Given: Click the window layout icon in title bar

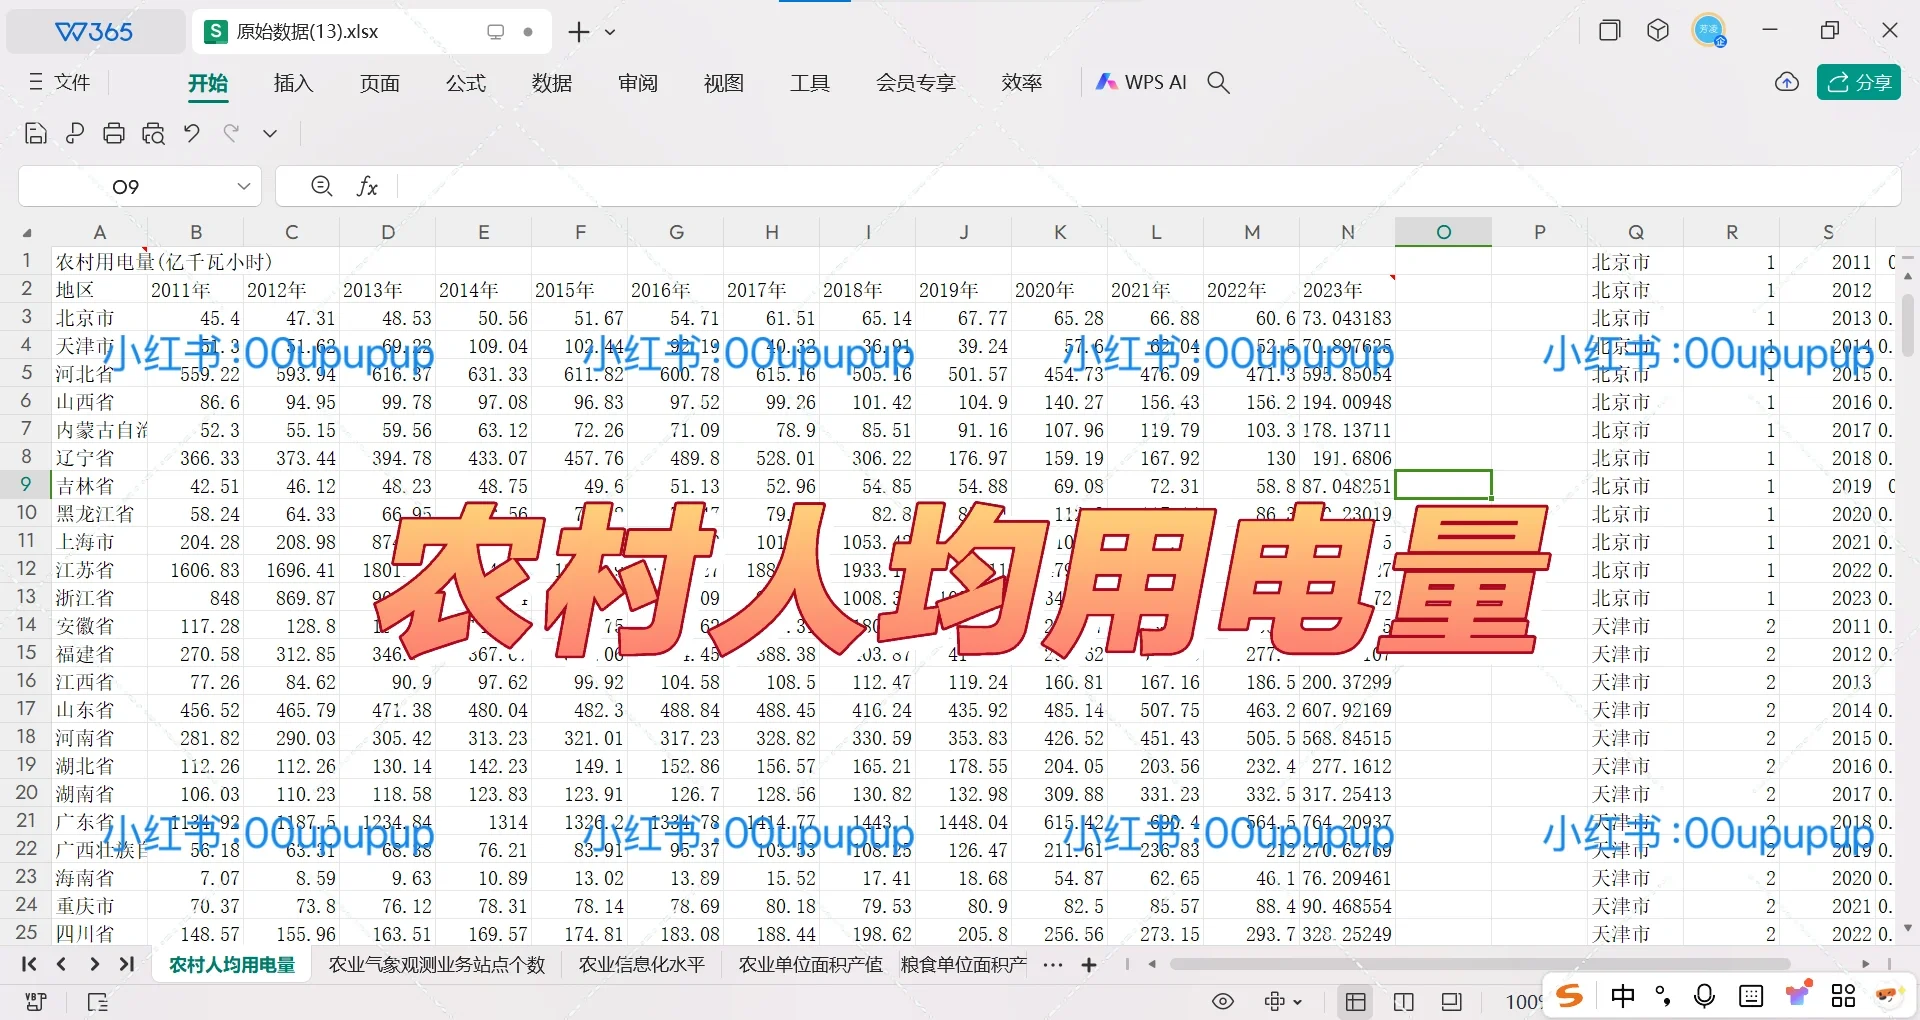Looking at the screenshot, I should pos(1610,31).
